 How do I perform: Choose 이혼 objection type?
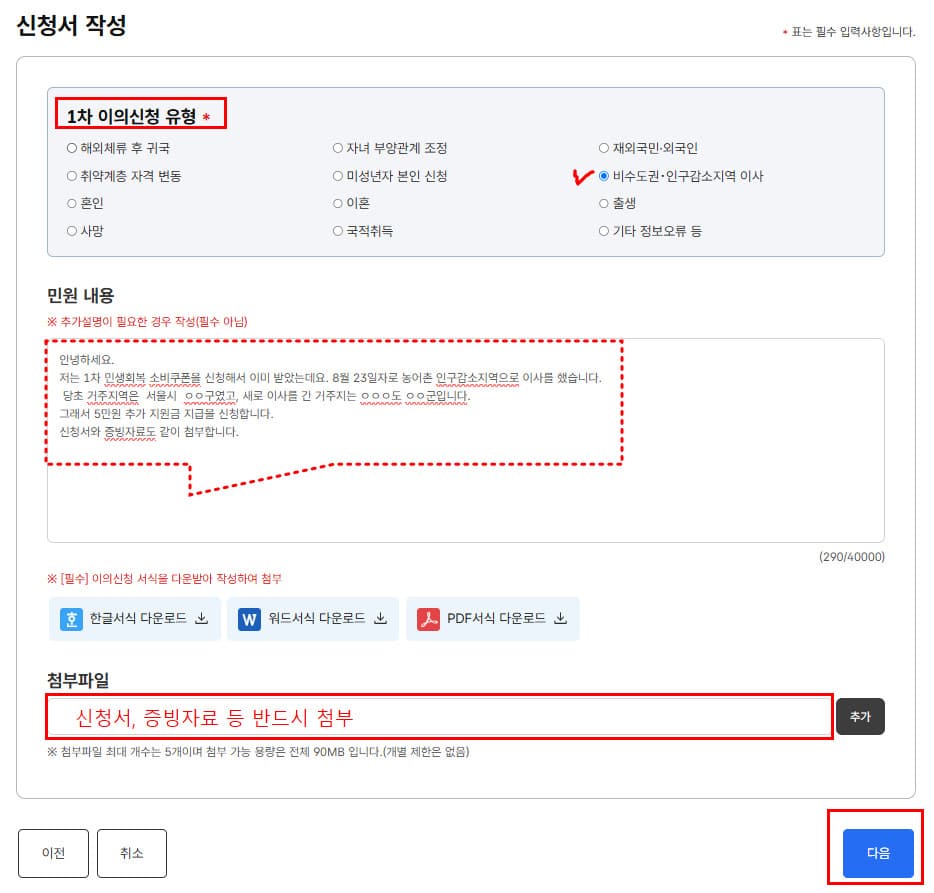point(338,204)
